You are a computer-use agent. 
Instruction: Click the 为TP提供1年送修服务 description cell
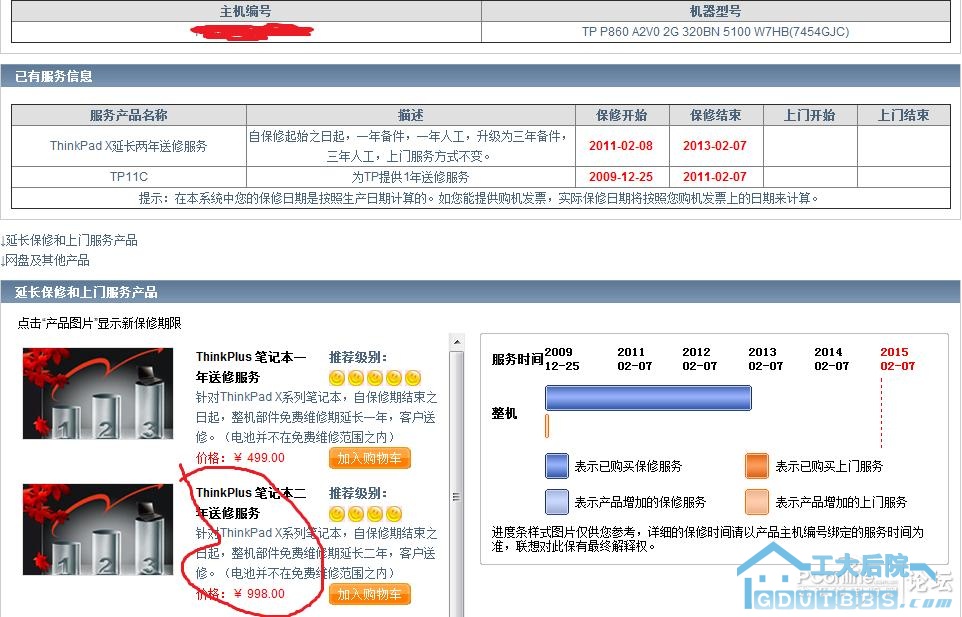[x=410, y=177]
